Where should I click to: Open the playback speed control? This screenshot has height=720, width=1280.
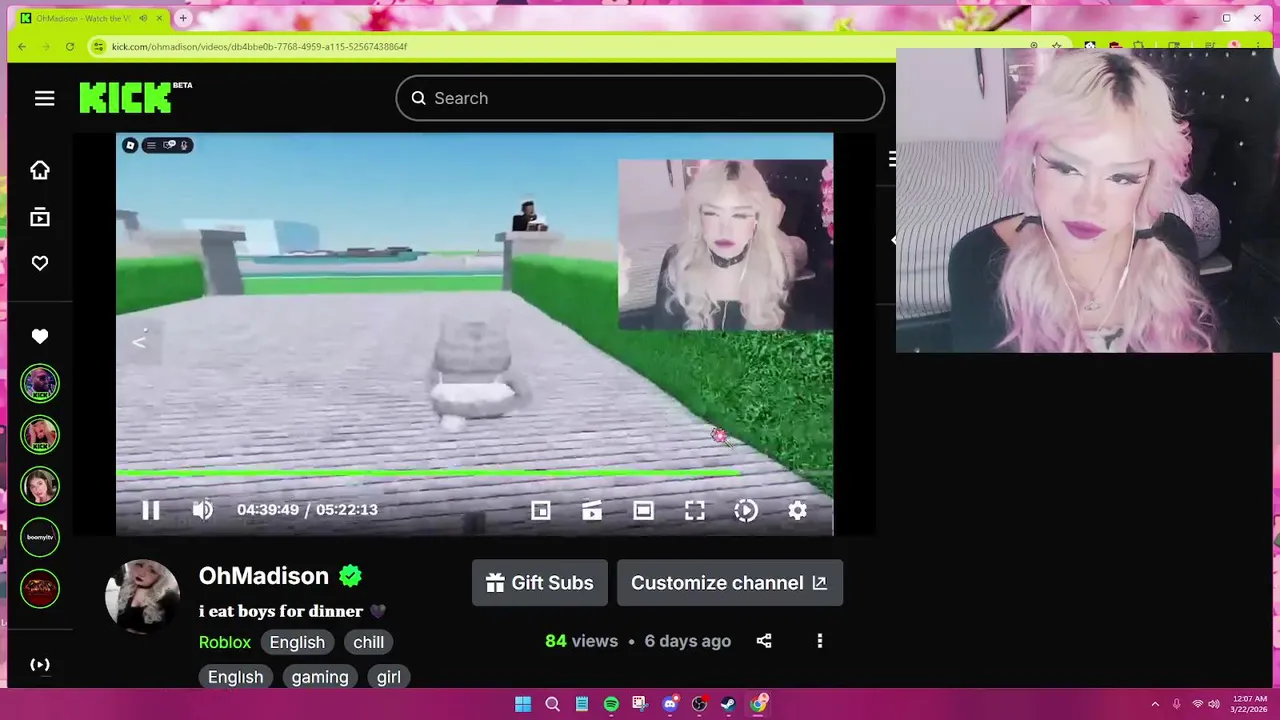[x=746, y=511]
